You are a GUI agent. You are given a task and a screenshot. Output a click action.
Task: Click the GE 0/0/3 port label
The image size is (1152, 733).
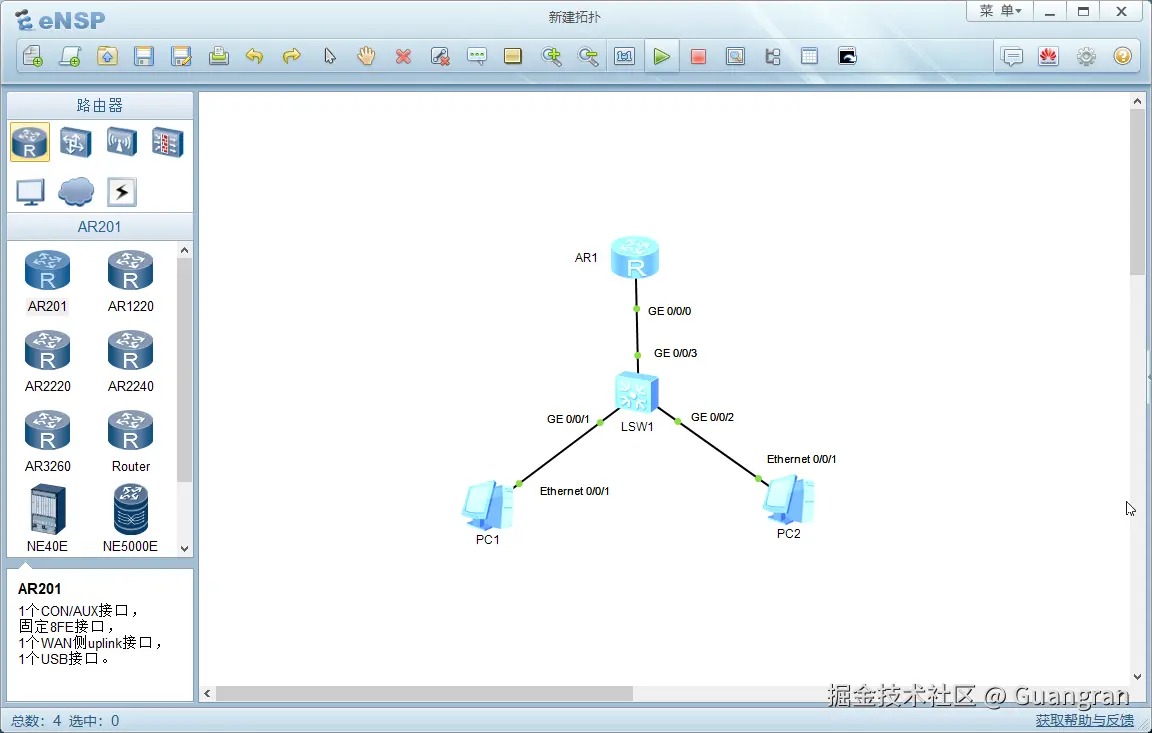[x=675, y=353]
